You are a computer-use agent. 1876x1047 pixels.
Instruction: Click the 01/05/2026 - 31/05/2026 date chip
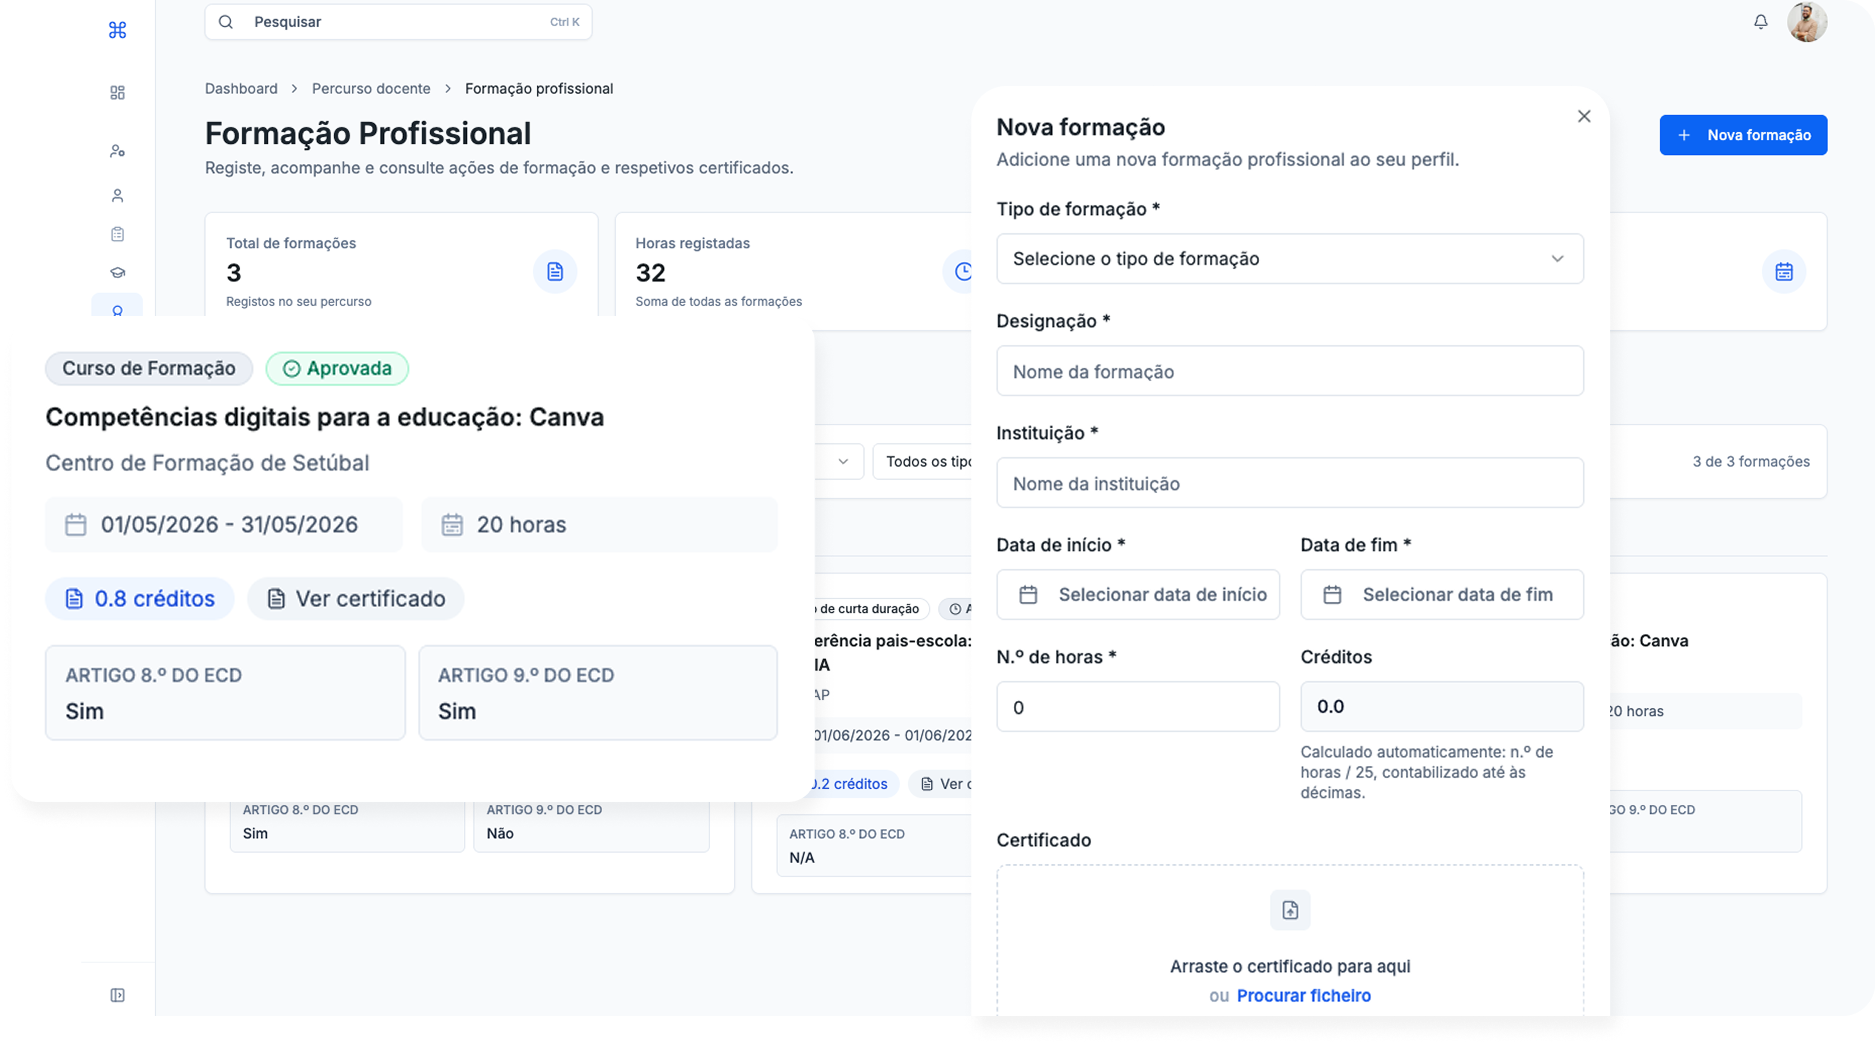click(x=224, y=525)
